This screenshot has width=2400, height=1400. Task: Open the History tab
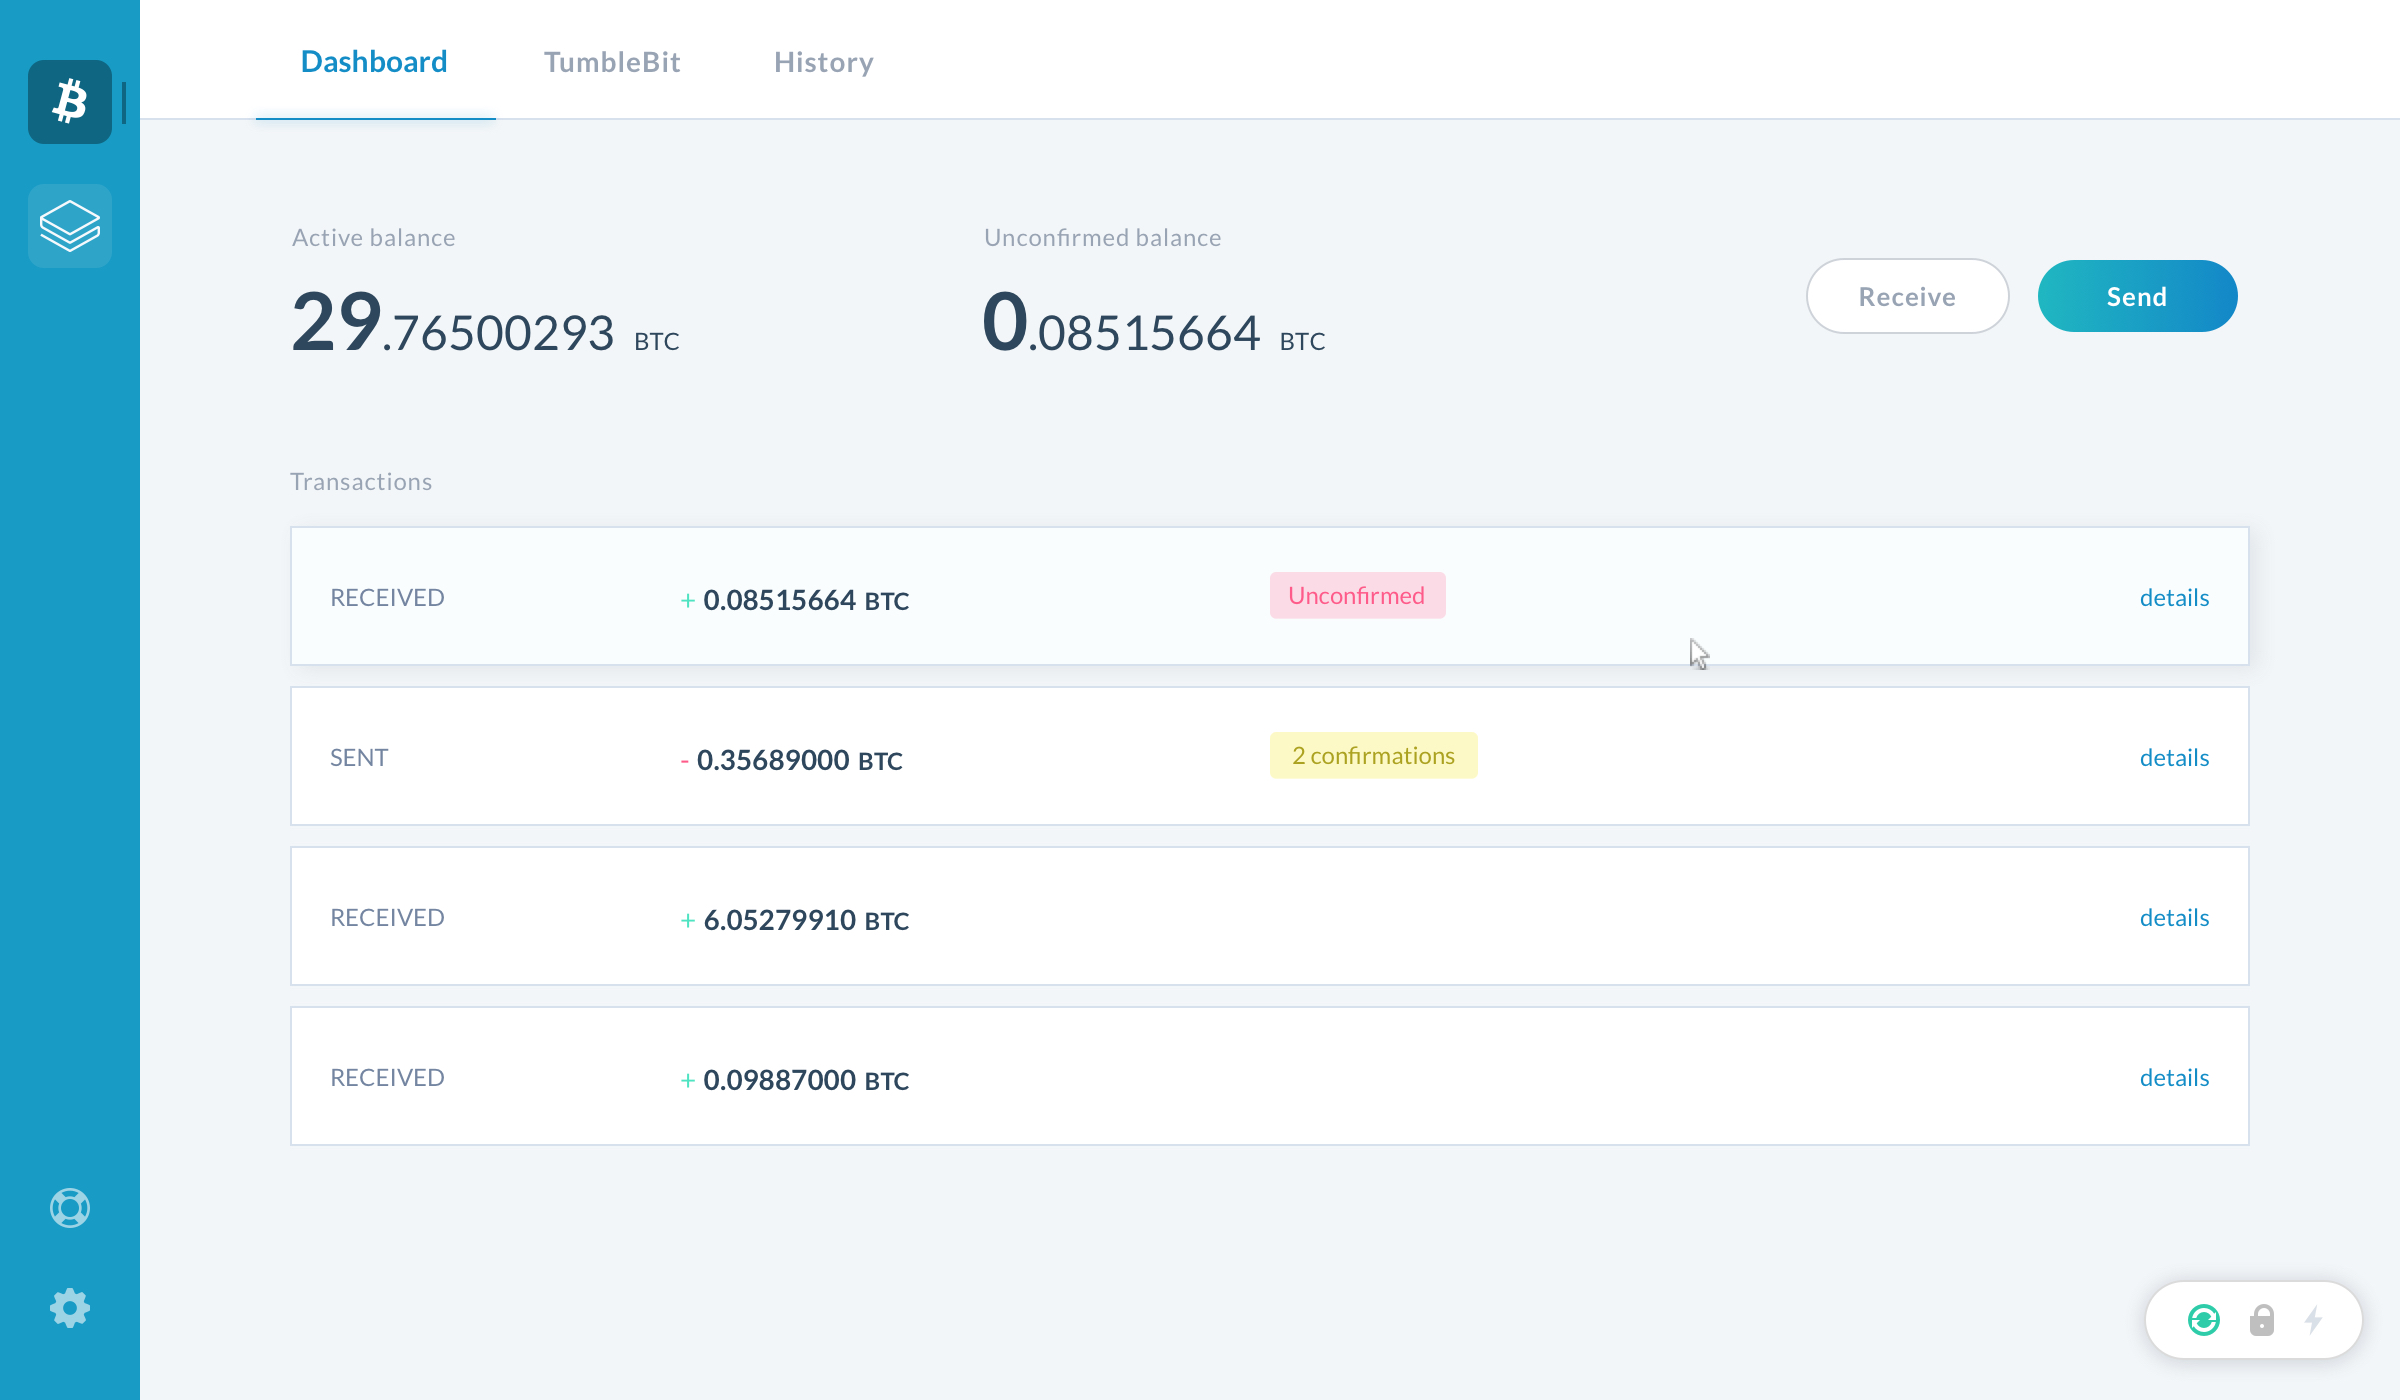pyautogui.click(x=824, y=62)
